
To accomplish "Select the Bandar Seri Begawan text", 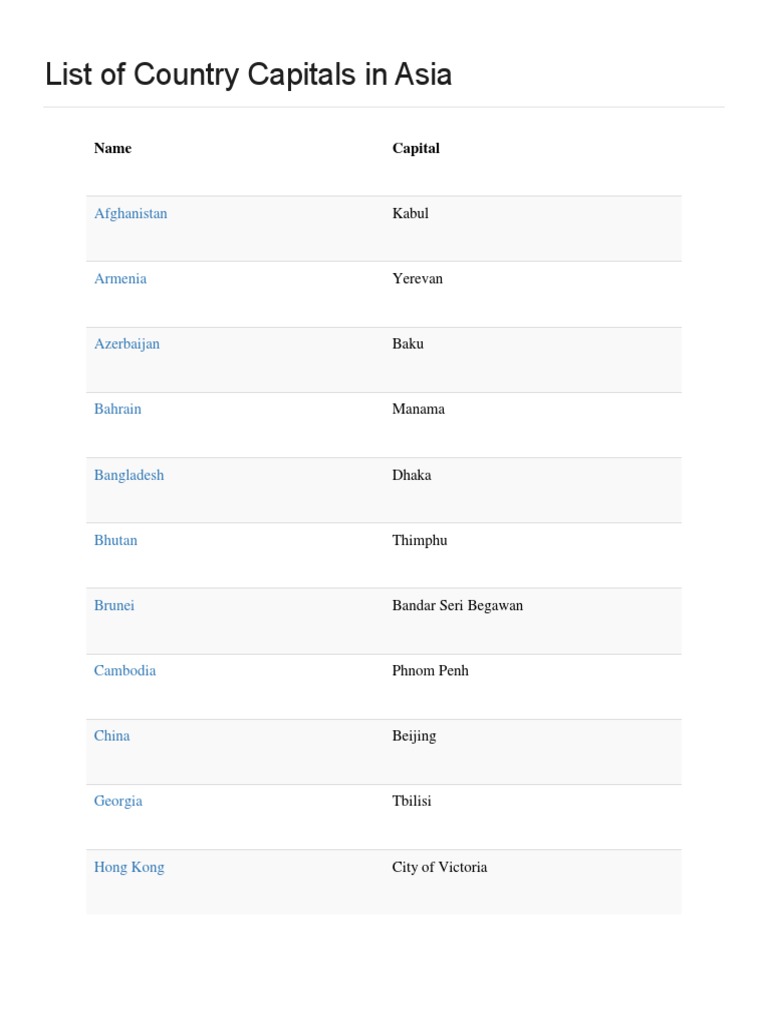I will click(x=457, y=605).
